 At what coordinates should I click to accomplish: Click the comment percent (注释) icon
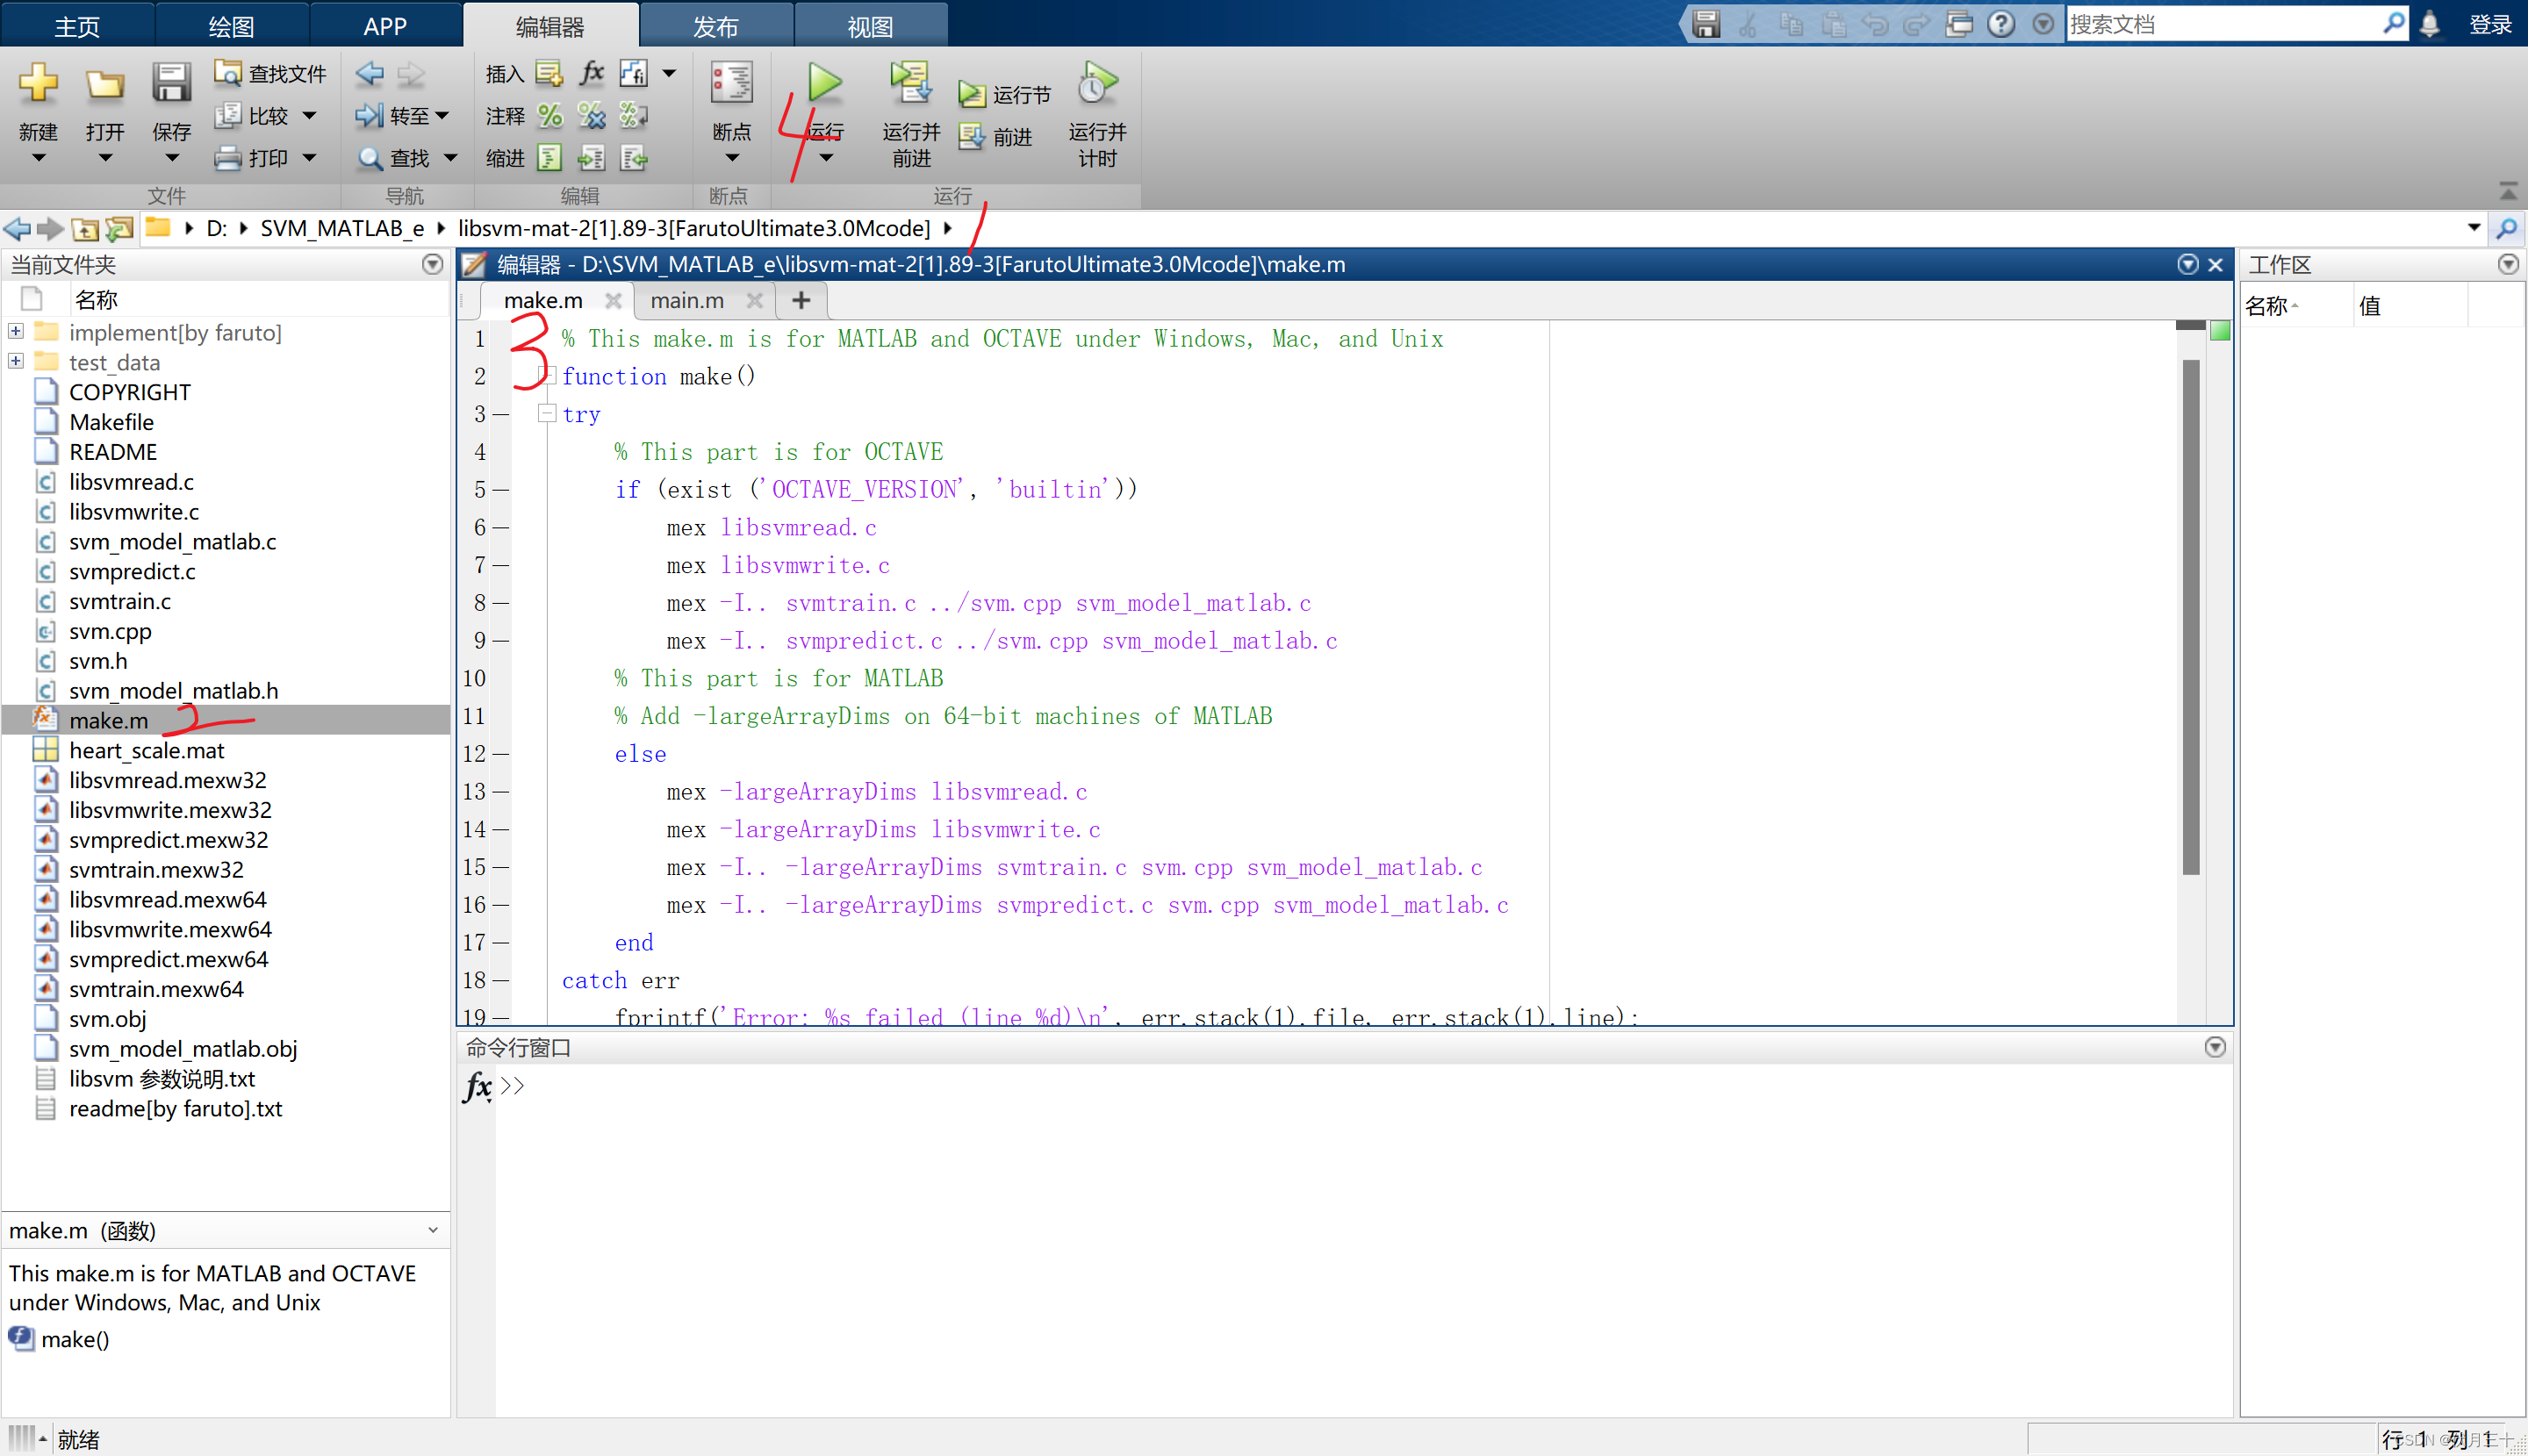point(550,116)
